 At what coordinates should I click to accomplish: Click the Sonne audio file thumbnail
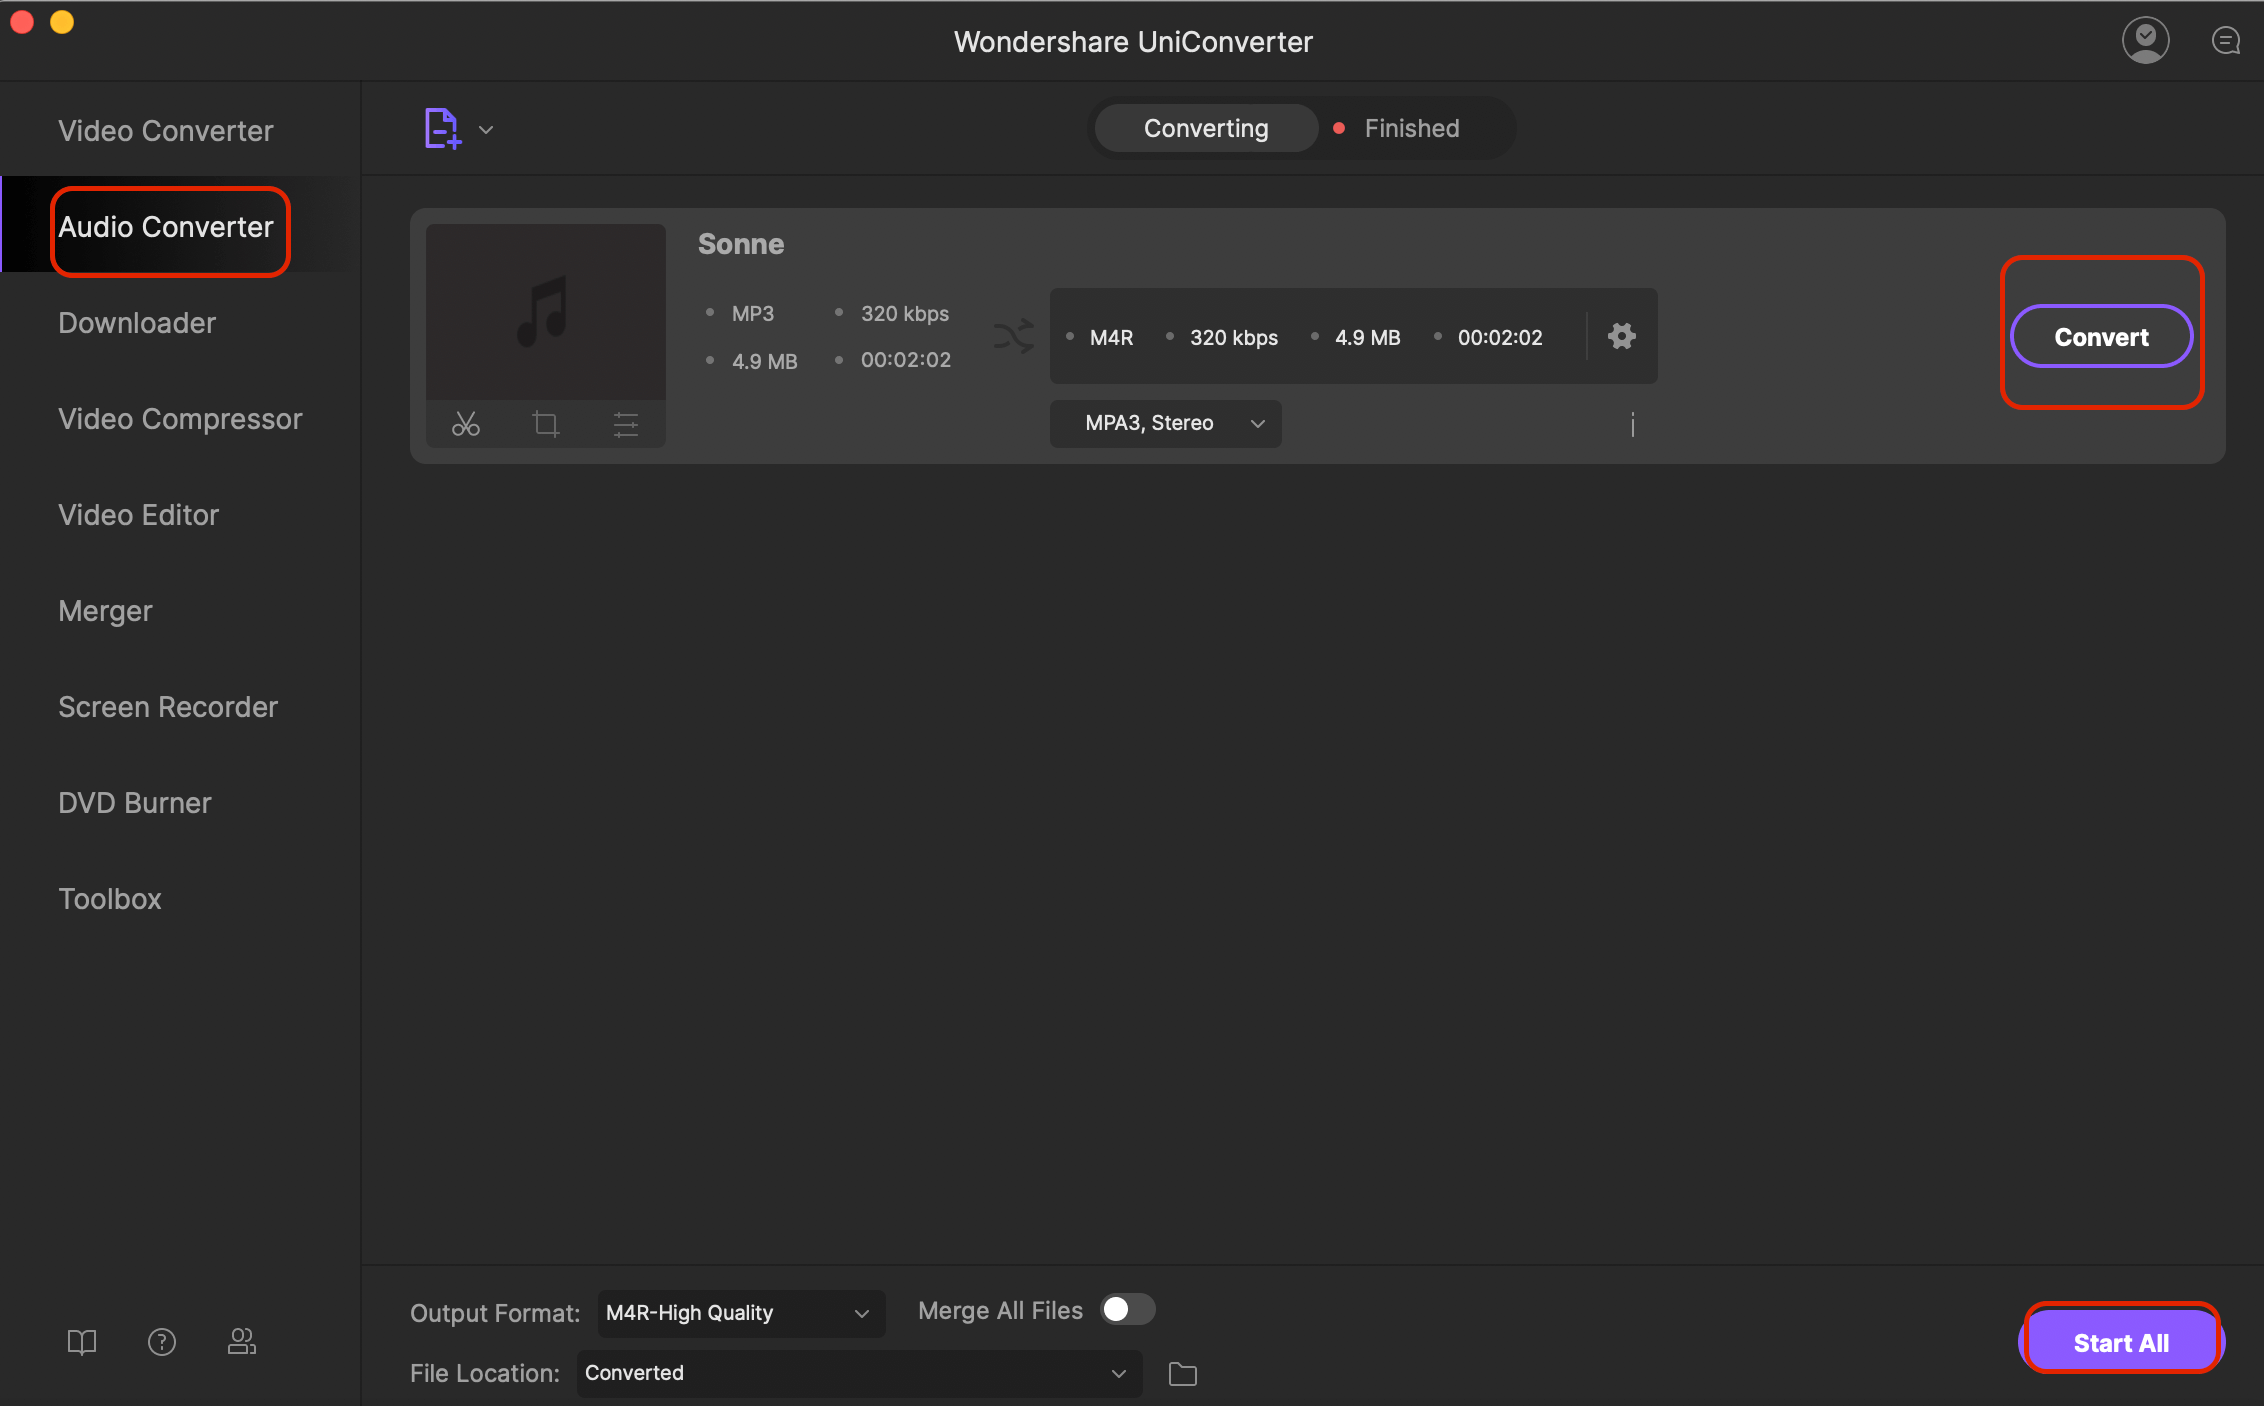(x=544, y=311)
